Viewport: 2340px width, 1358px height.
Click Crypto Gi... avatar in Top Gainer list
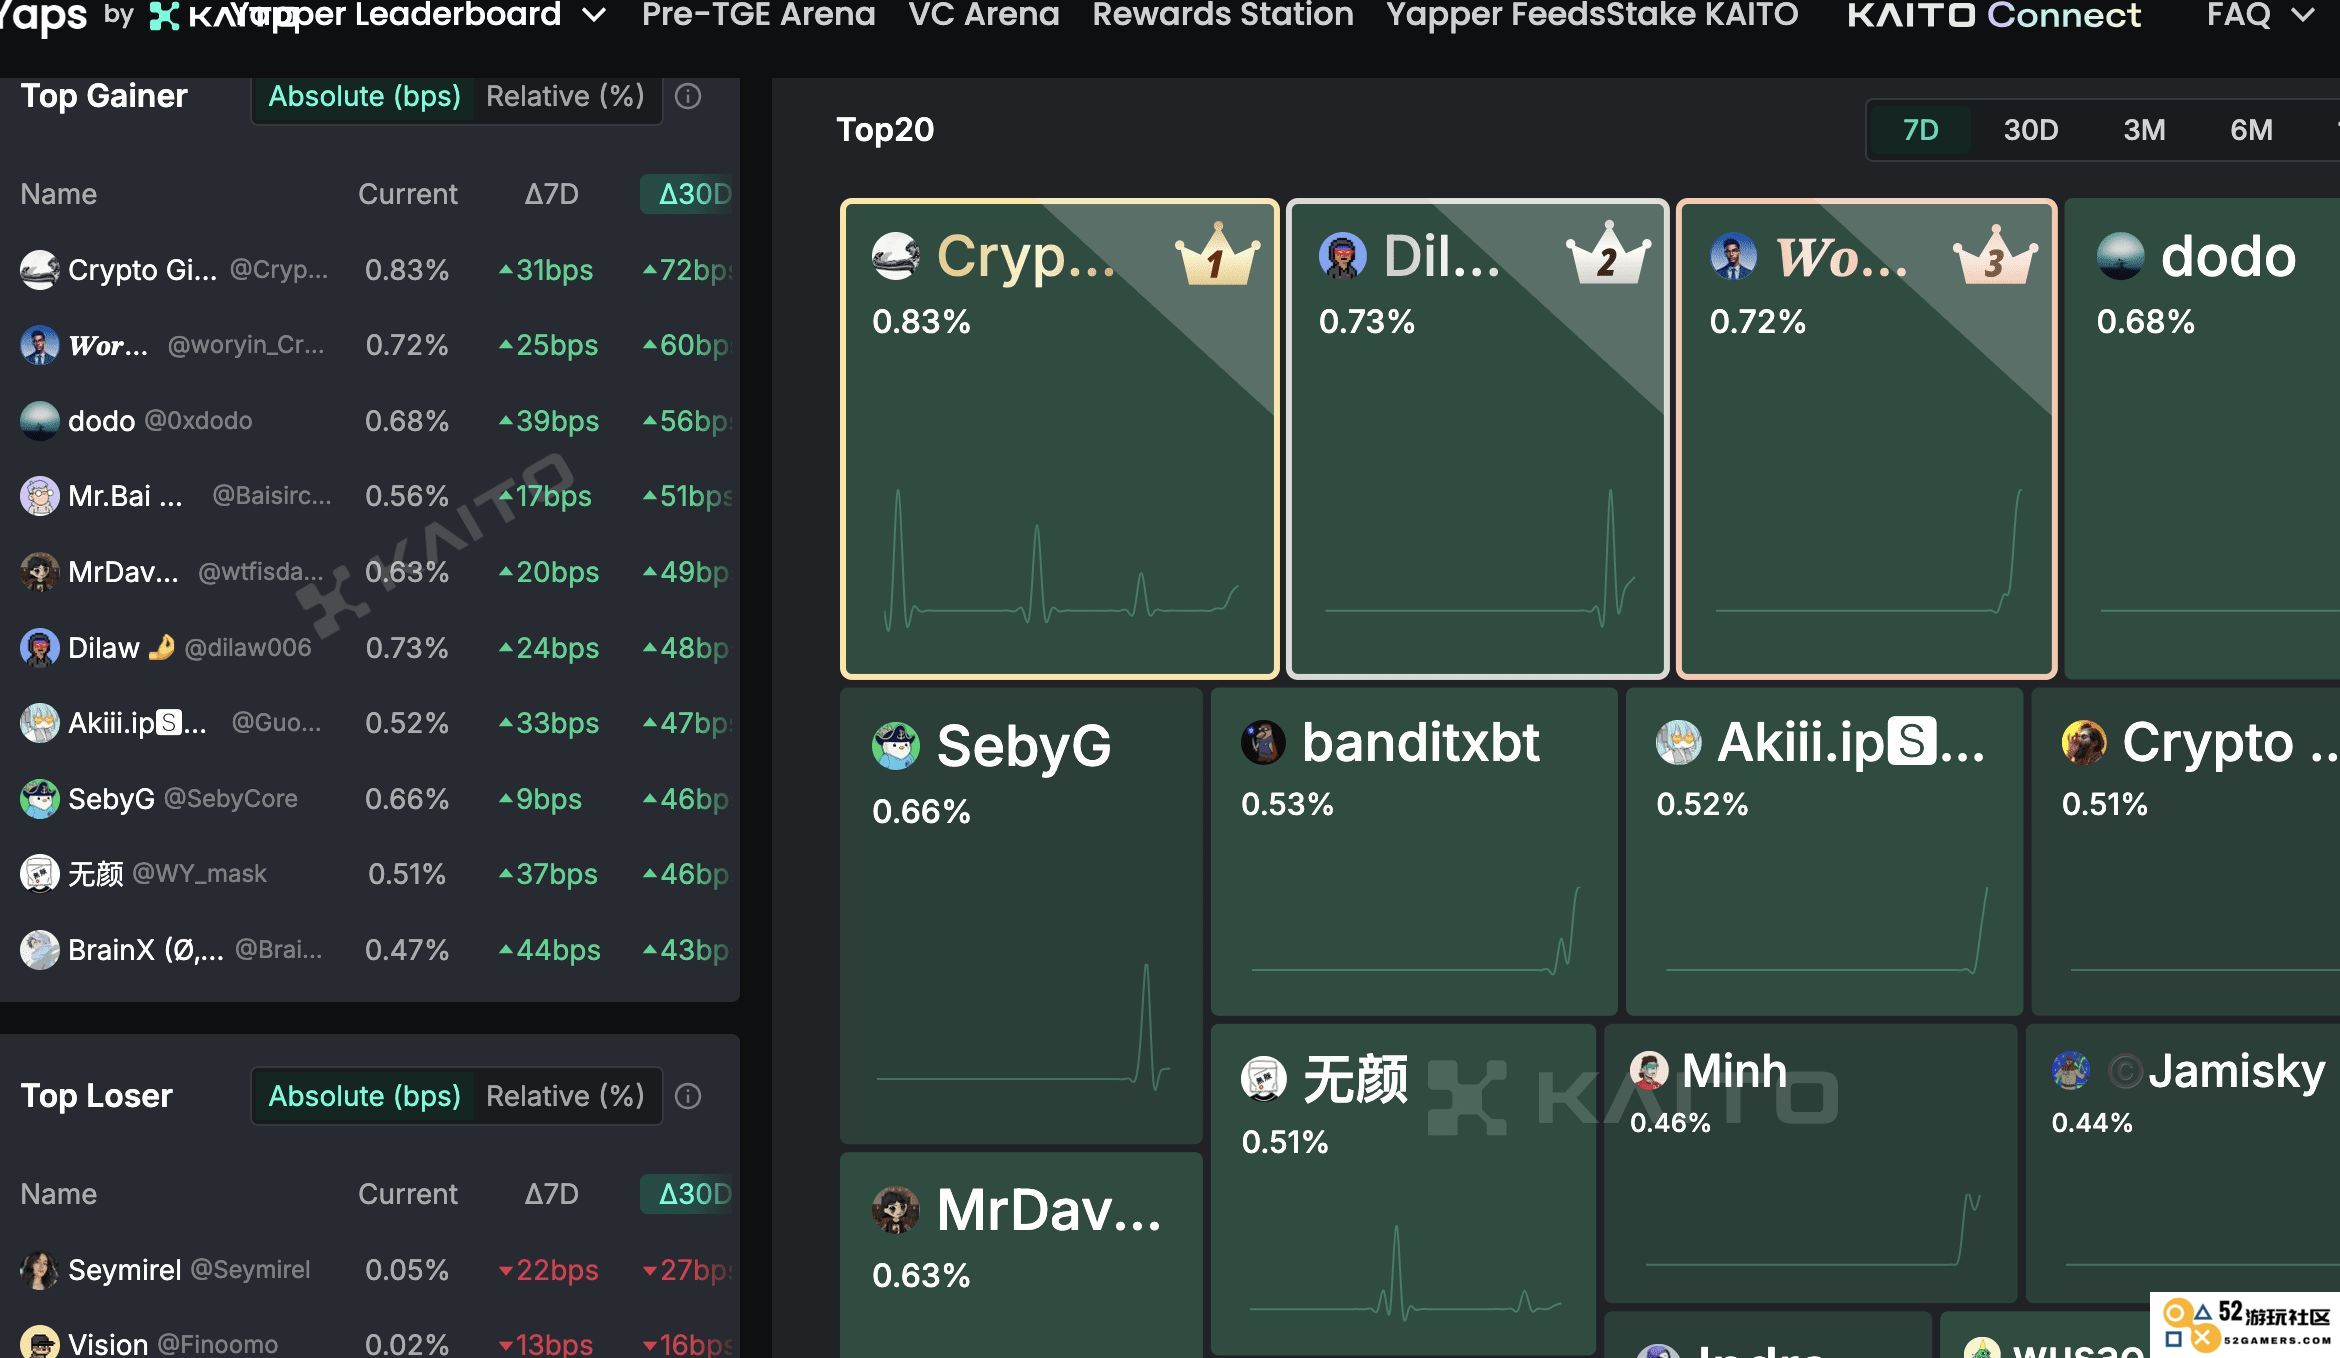(x=40, y=270)
